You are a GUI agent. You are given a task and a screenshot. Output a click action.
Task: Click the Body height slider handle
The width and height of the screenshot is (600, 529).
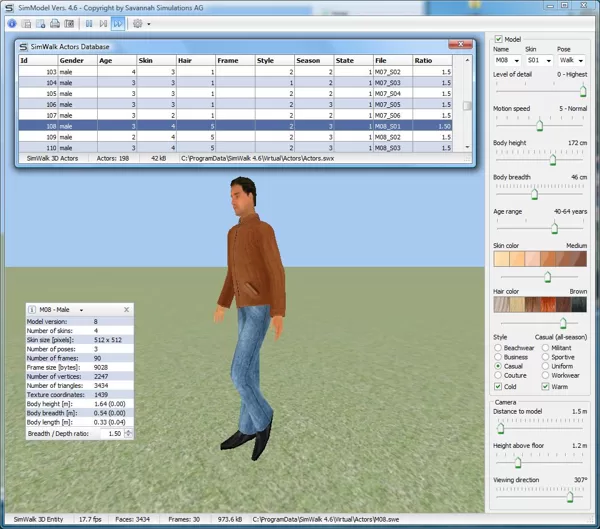(x=553, y=160)
